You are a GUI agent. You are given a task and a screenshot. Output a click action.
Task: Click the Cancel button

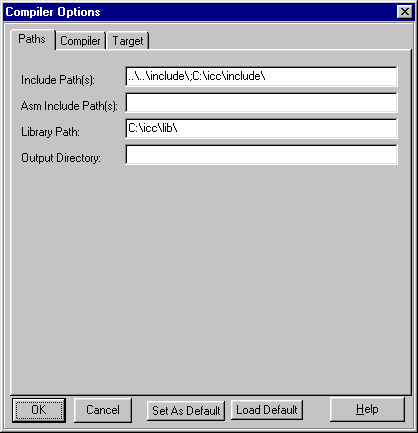pyautogui.click(x=103, y=410)
